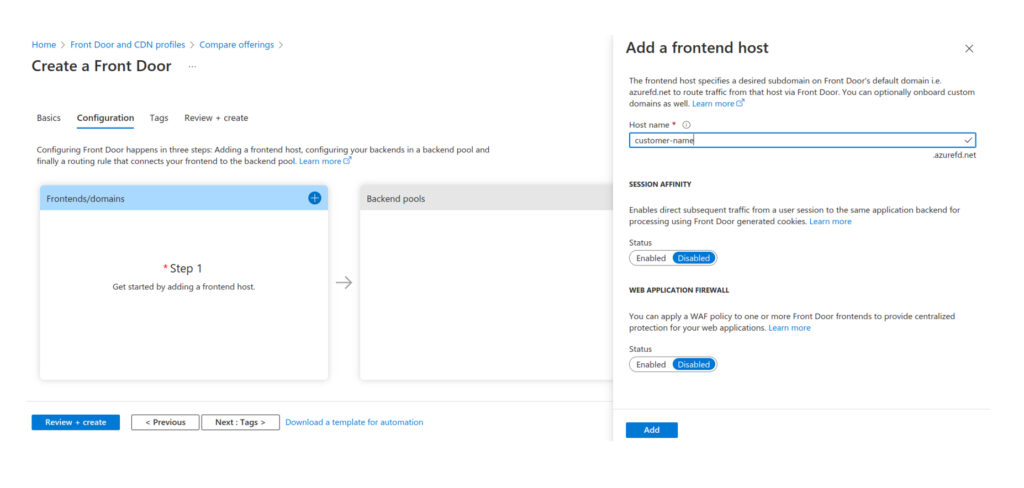Click the Step 1 text
1024x488 pixels.
pyautogui.click(x=186, y=268)
